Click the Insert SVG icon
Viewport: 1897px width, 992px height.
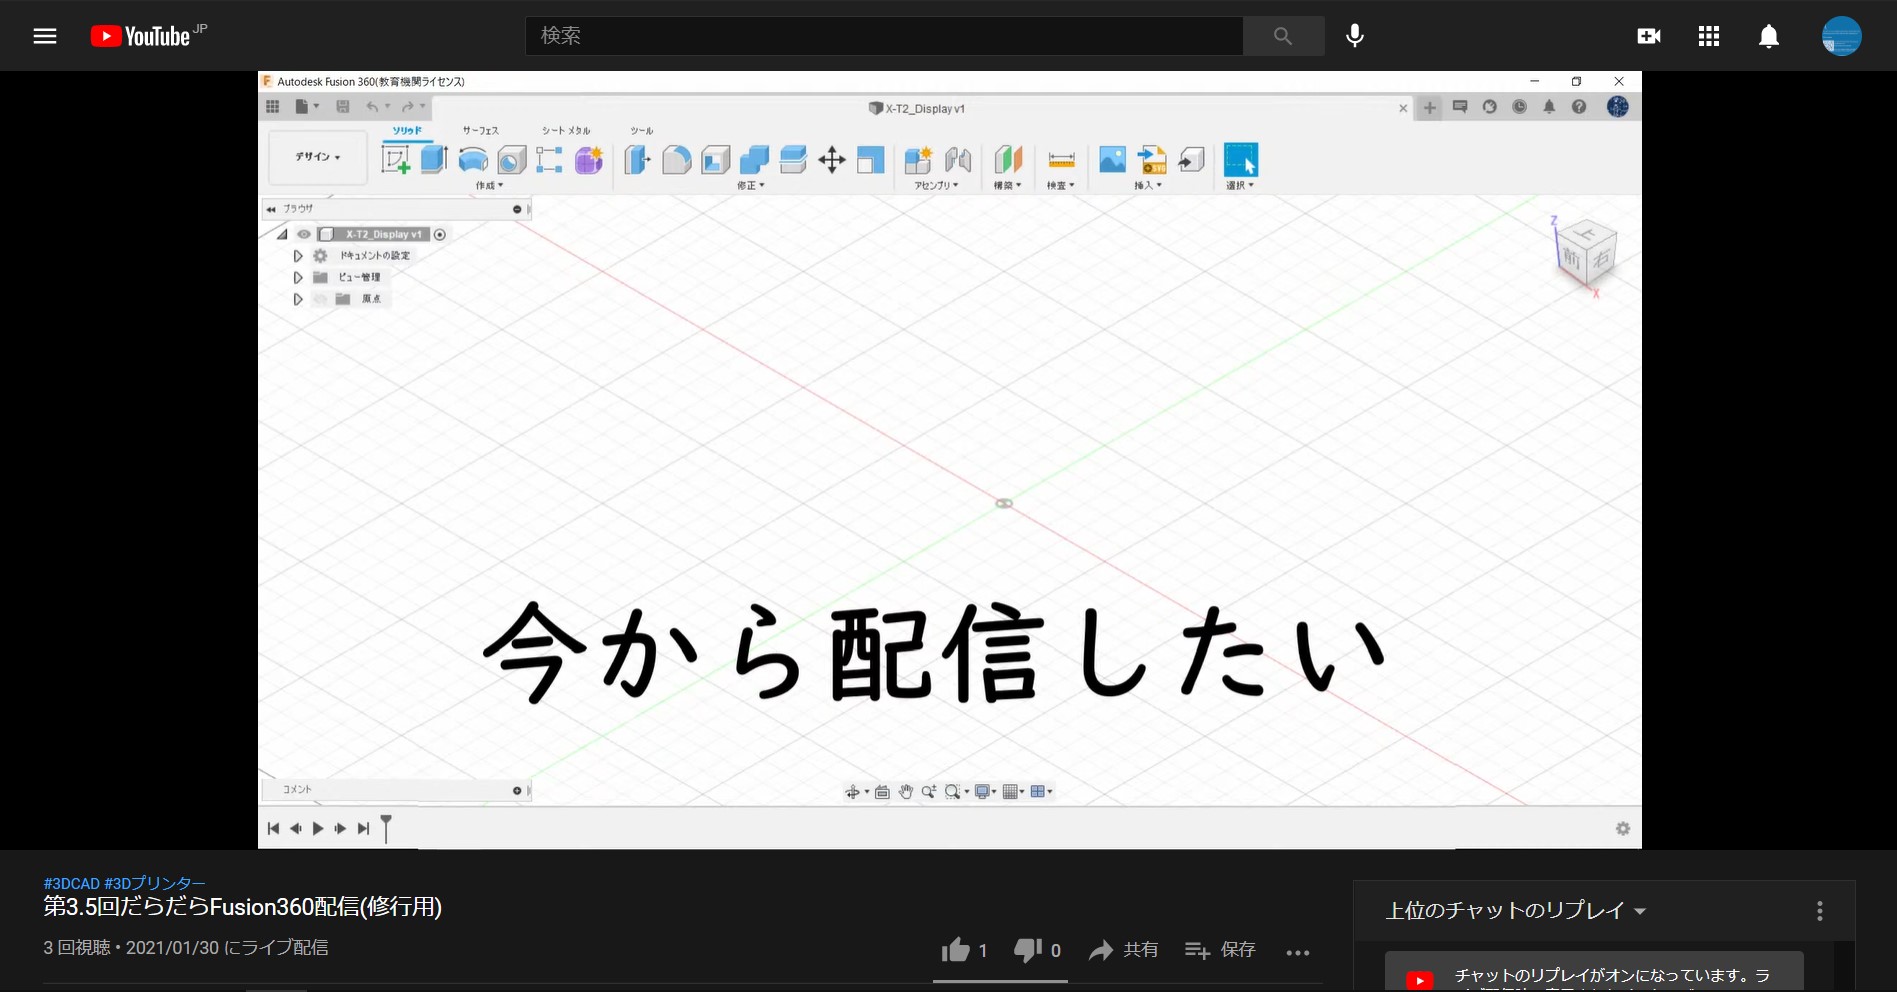1152,160
